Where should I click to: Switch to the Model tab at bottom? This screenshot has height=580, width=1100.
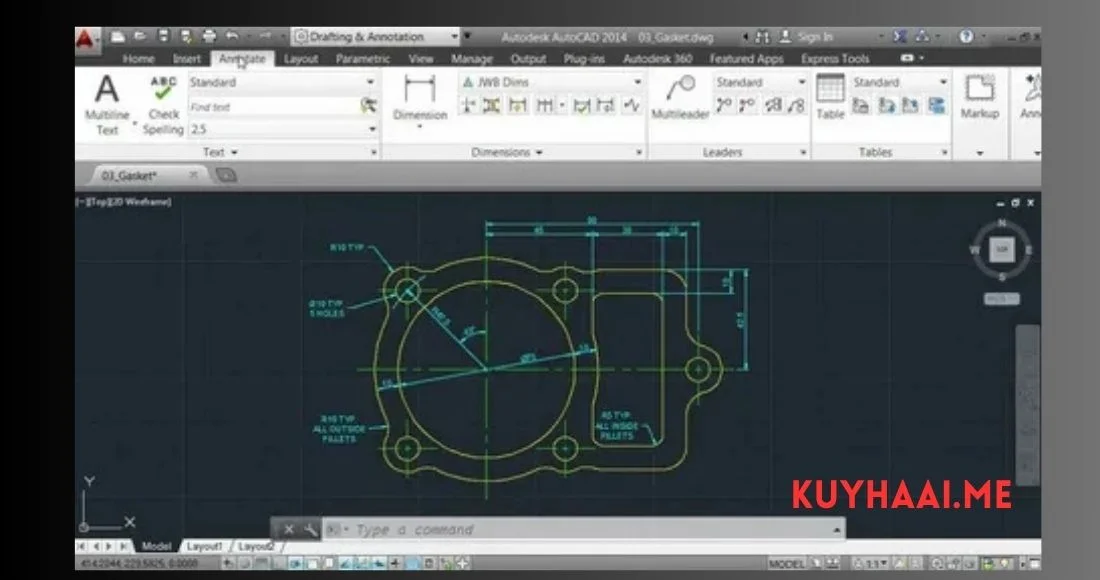(156, 546)
